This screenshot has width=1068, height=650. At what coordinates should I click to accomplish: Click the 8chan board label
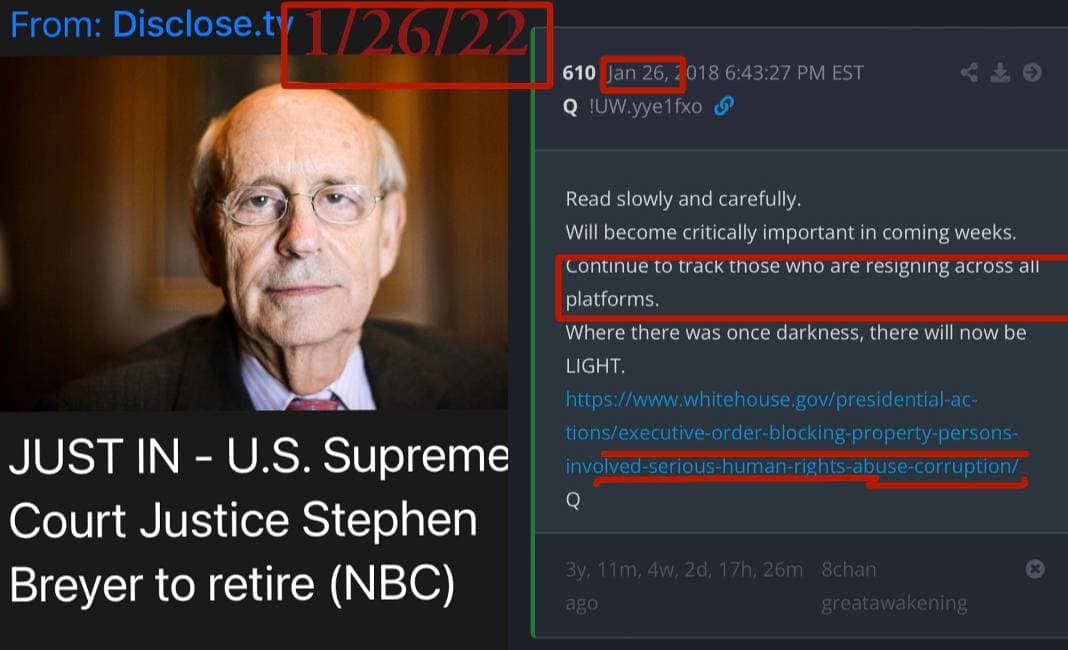(849, 570)
